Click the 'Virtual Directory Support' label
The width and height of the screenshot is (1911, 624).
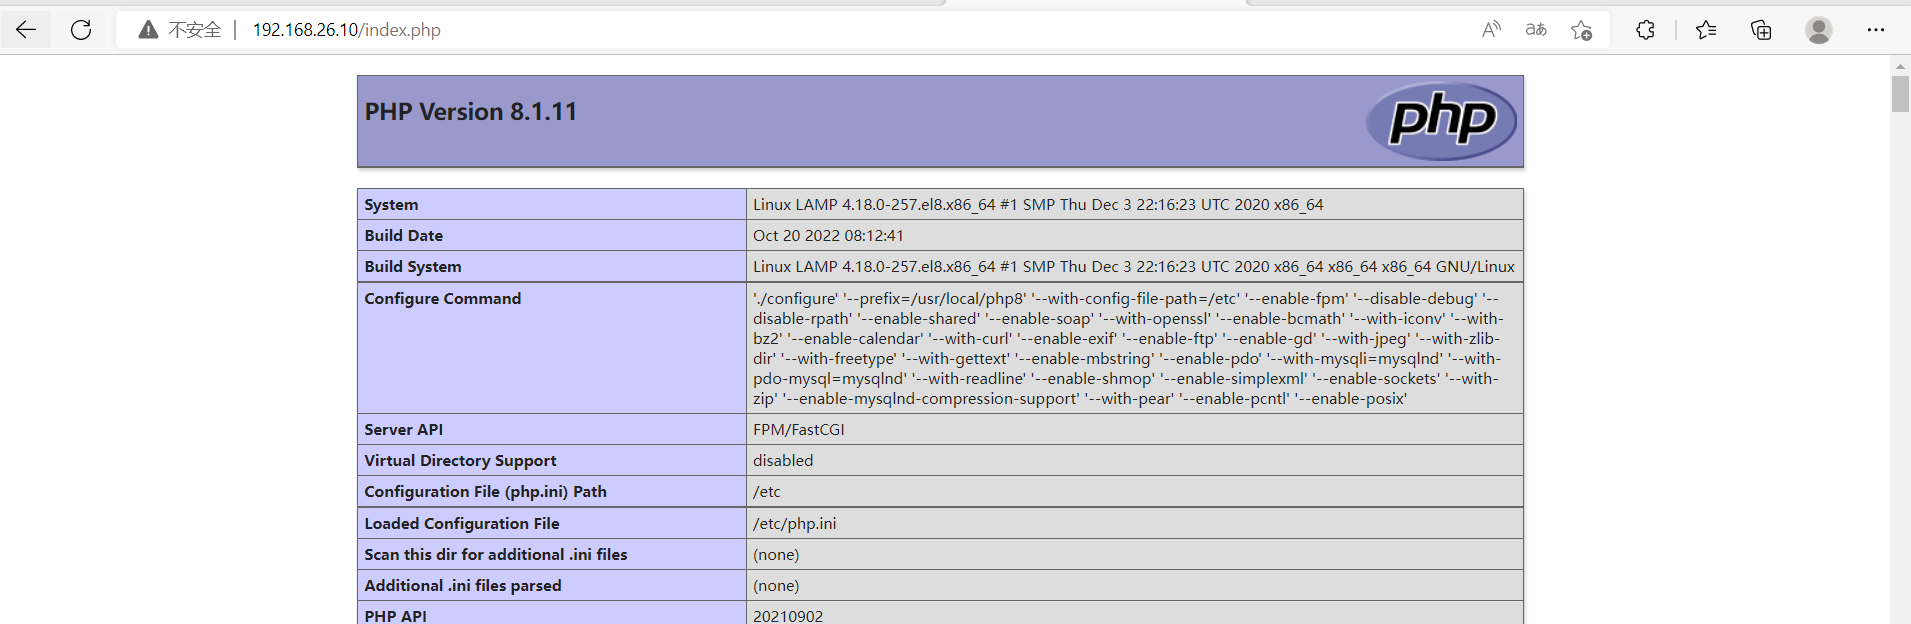460,460
